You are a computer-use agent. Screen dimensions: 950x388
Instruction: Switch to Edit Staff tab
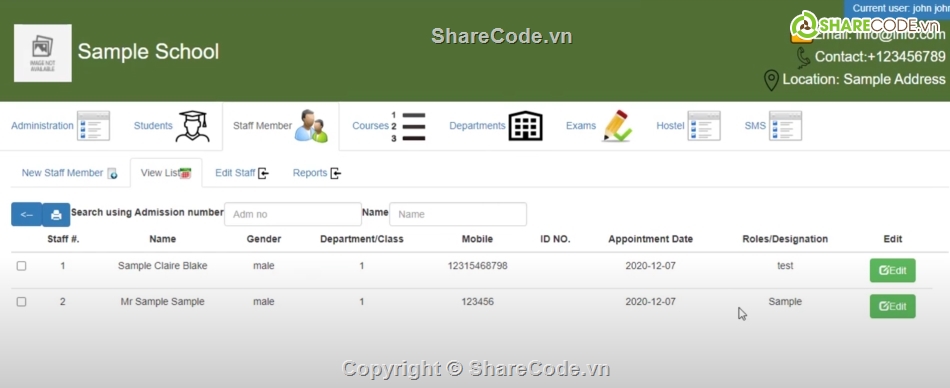click(x=242, y=173)
